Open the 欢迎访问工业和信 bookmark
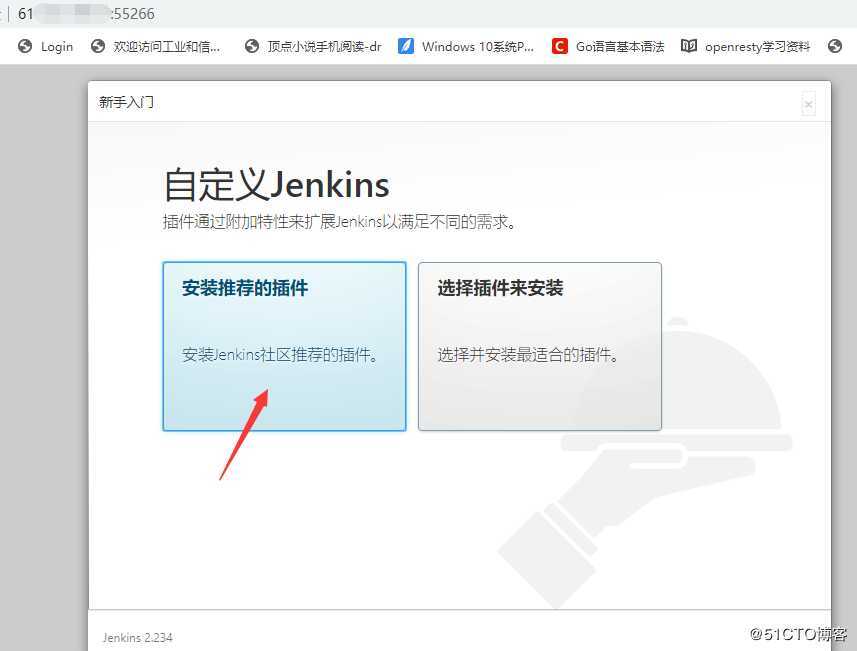 [156, 46]
